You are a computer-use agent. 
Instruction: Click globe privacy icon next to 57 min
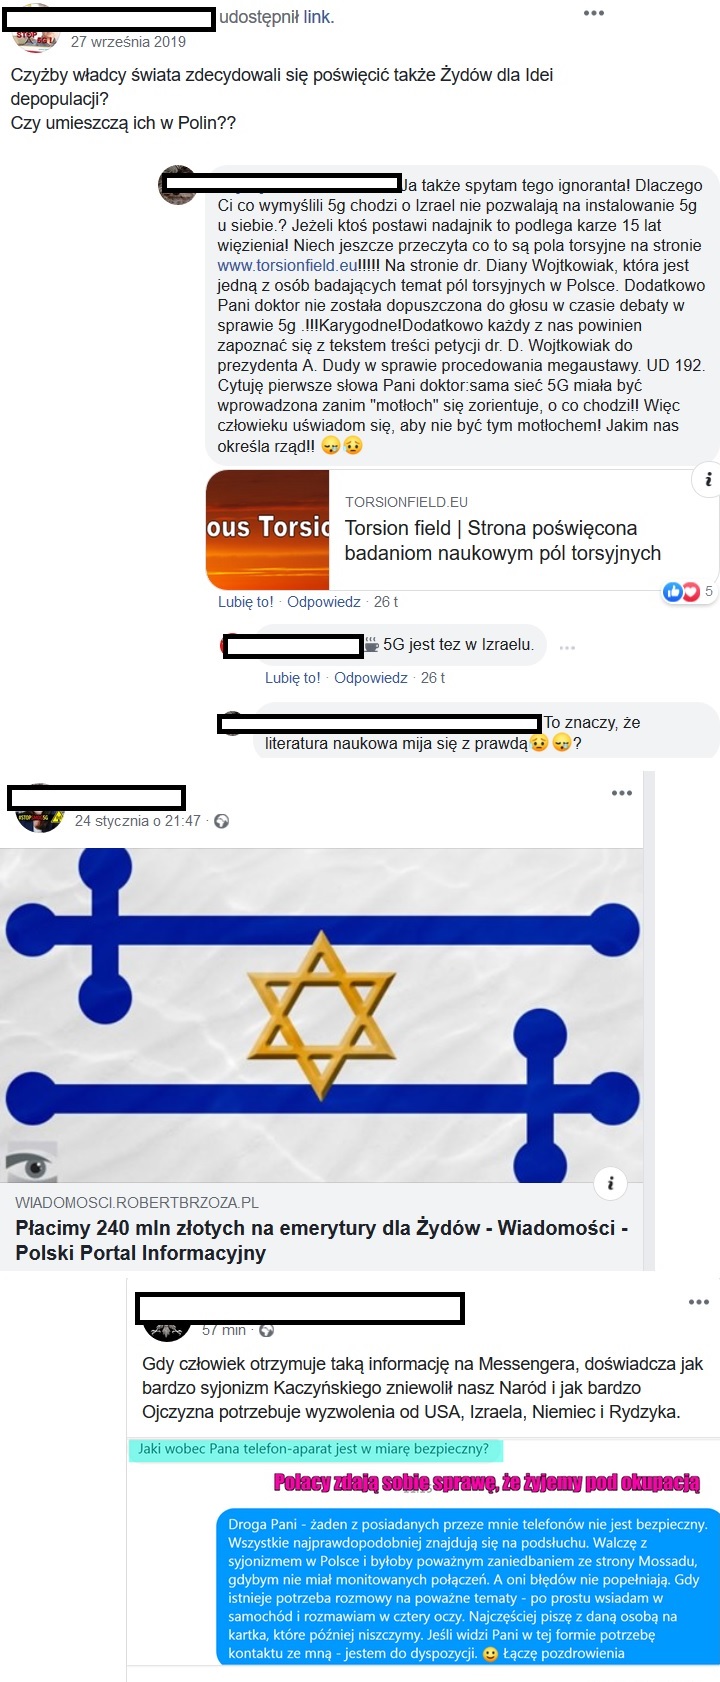click(266, 1330)
